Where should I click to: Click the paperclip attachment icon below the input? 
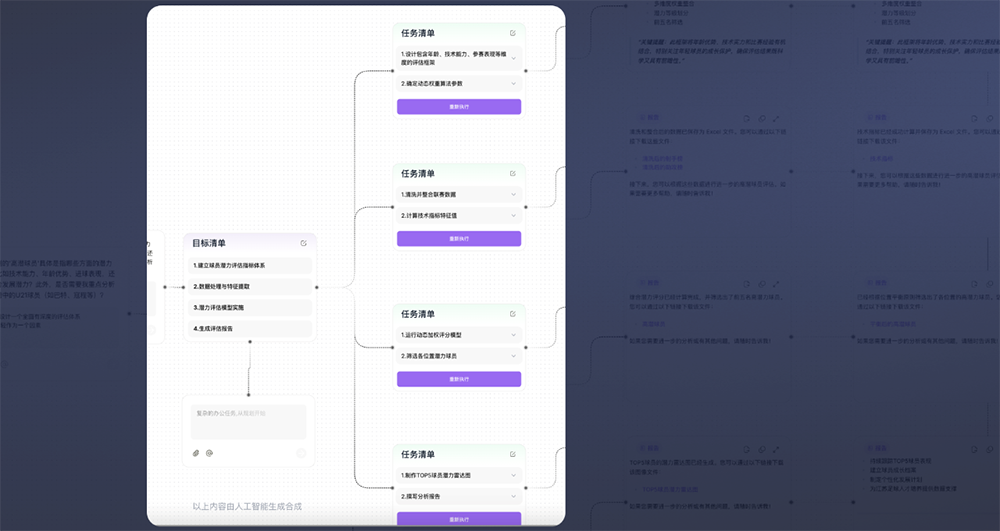click(x=196, y=453)
